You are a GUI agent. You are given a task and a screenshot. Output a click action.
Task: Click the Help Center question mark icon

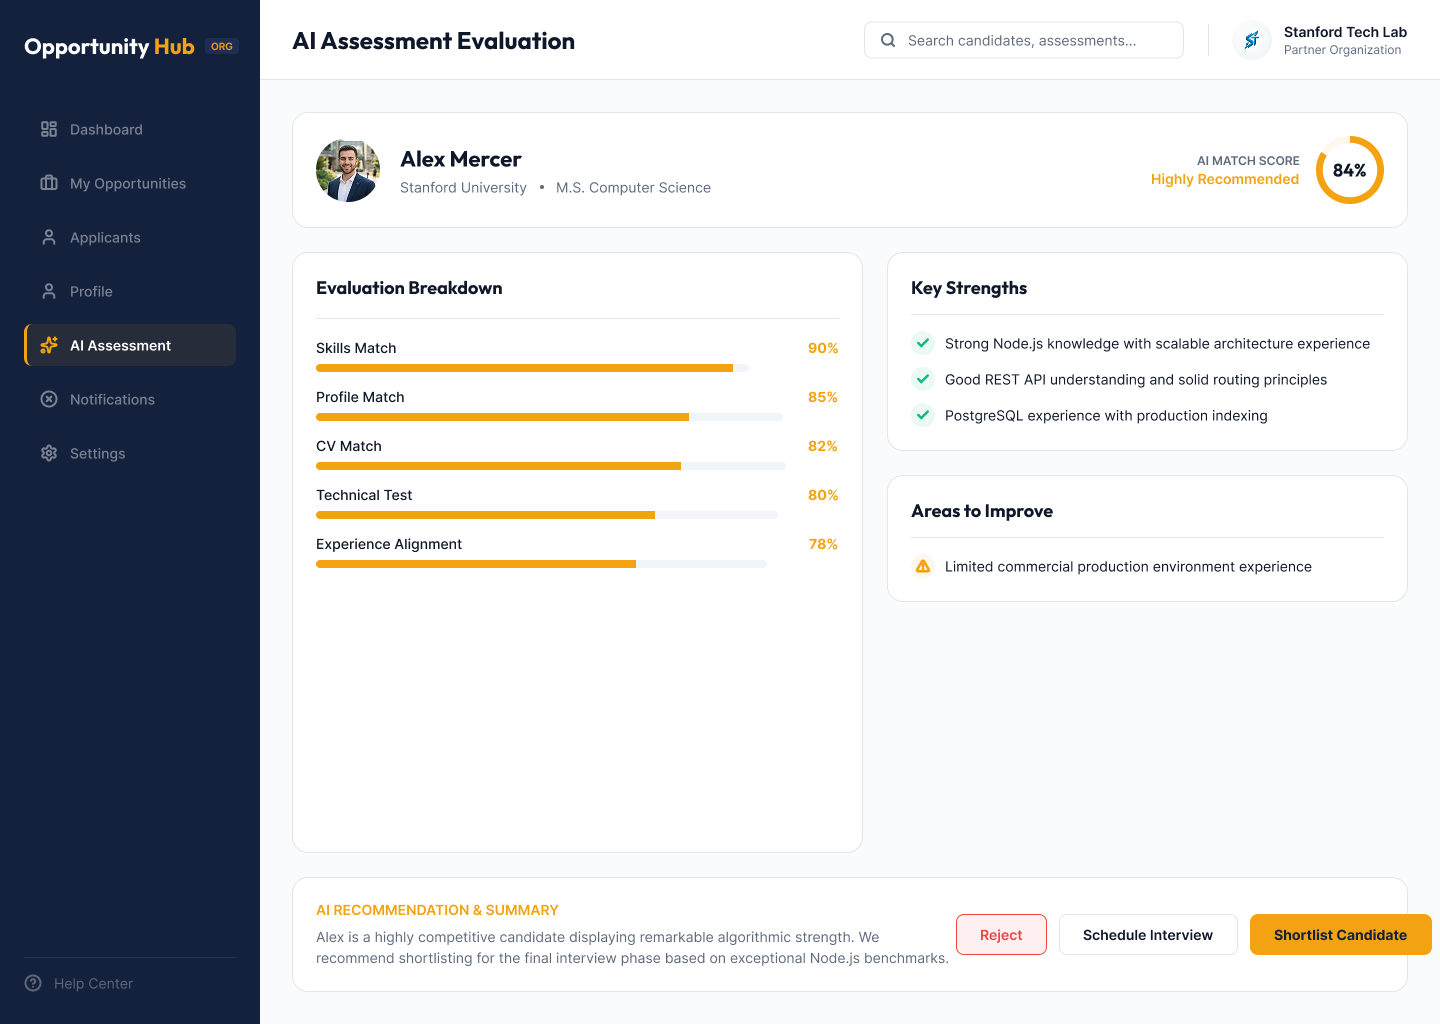33,983
